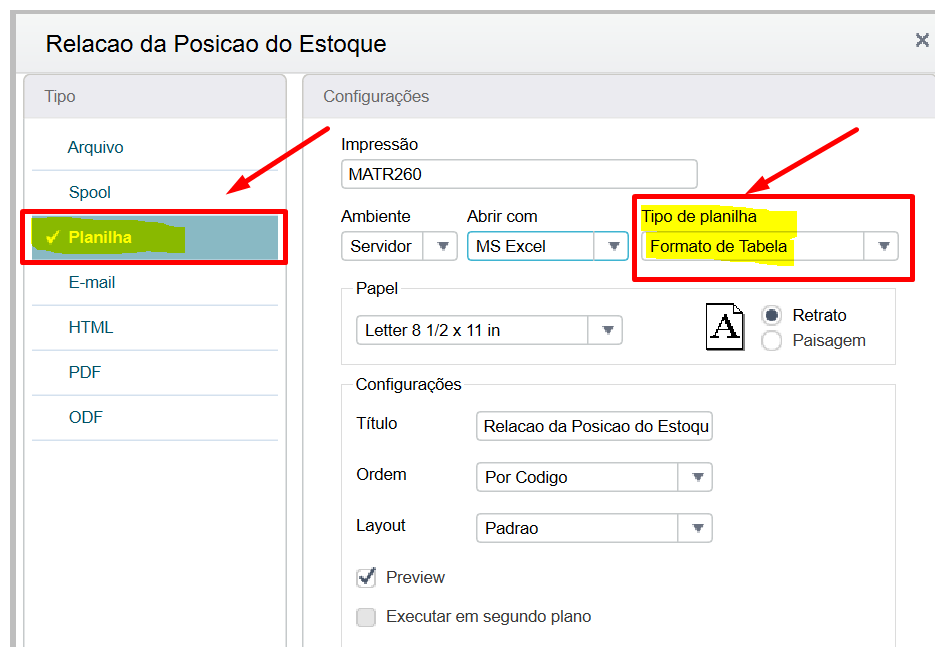This screenshot has height=654, width=941.
Task: Open the Tipo de planilha dropdown
Action: coord(883,246)
